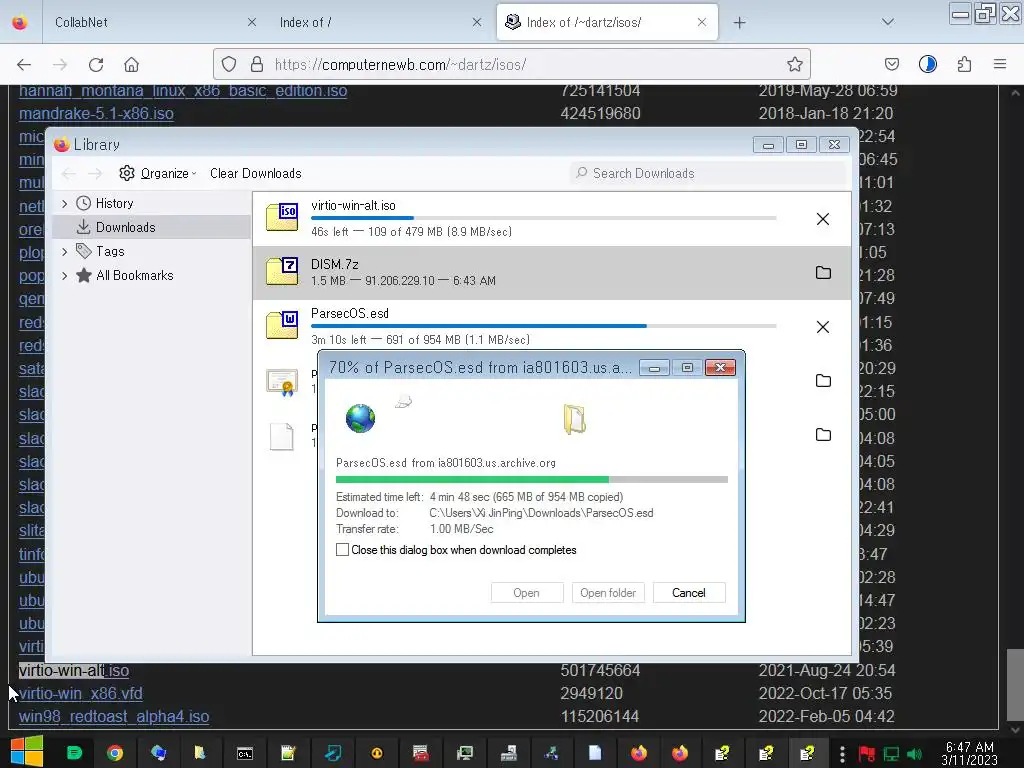This screenshot has height=768, width=1024.
Task: Bookmark this page with the star
Action: [x=794, y=64]
